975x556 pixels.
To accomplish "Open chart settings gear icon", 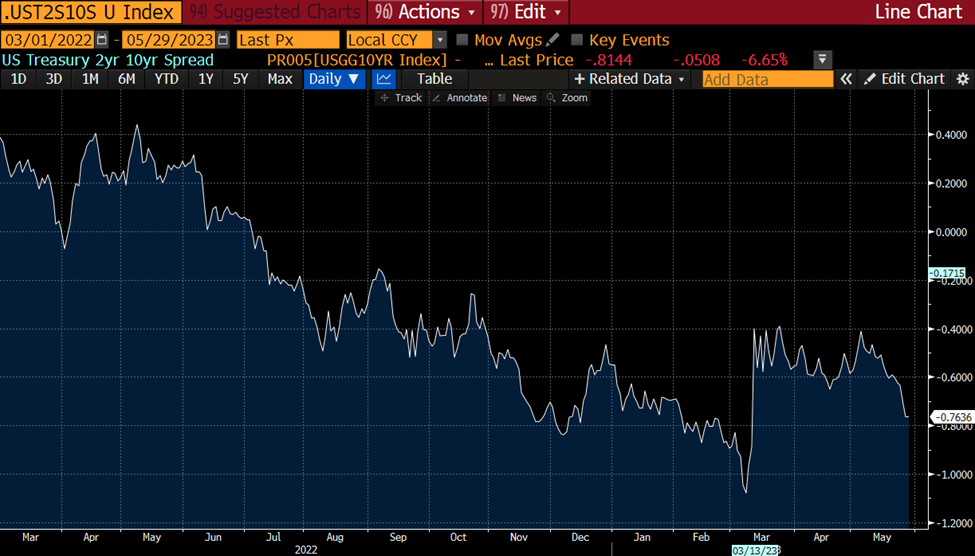I will (x=963, y=79).
